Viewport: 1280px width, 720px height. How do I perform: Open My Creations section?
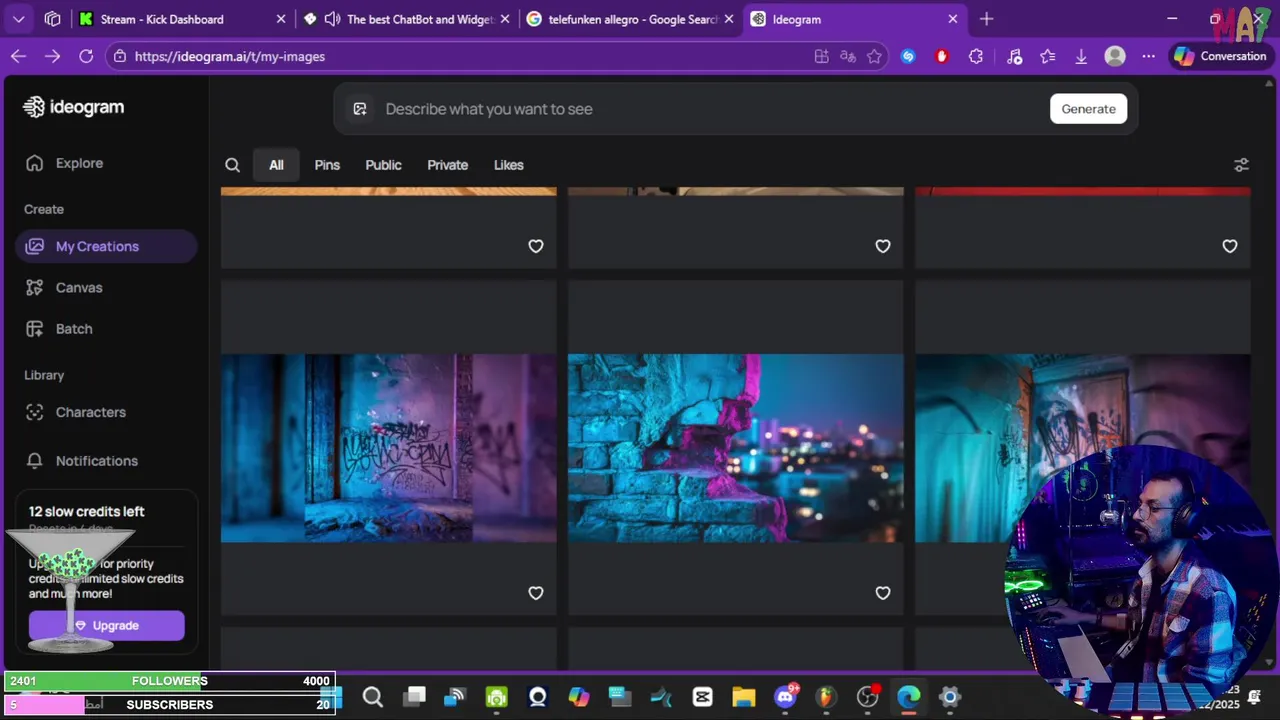pyautogui.click(x=106, y=246)
